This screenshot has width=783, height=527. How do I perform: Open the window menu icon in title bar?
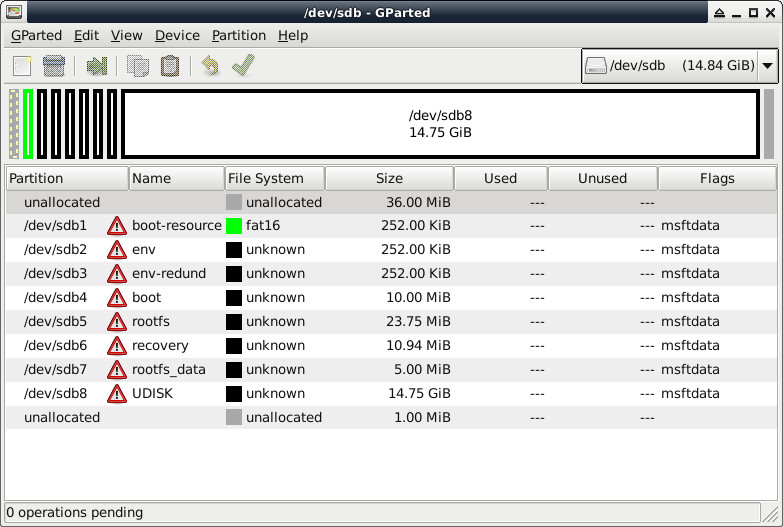click(x=13, y=12)
